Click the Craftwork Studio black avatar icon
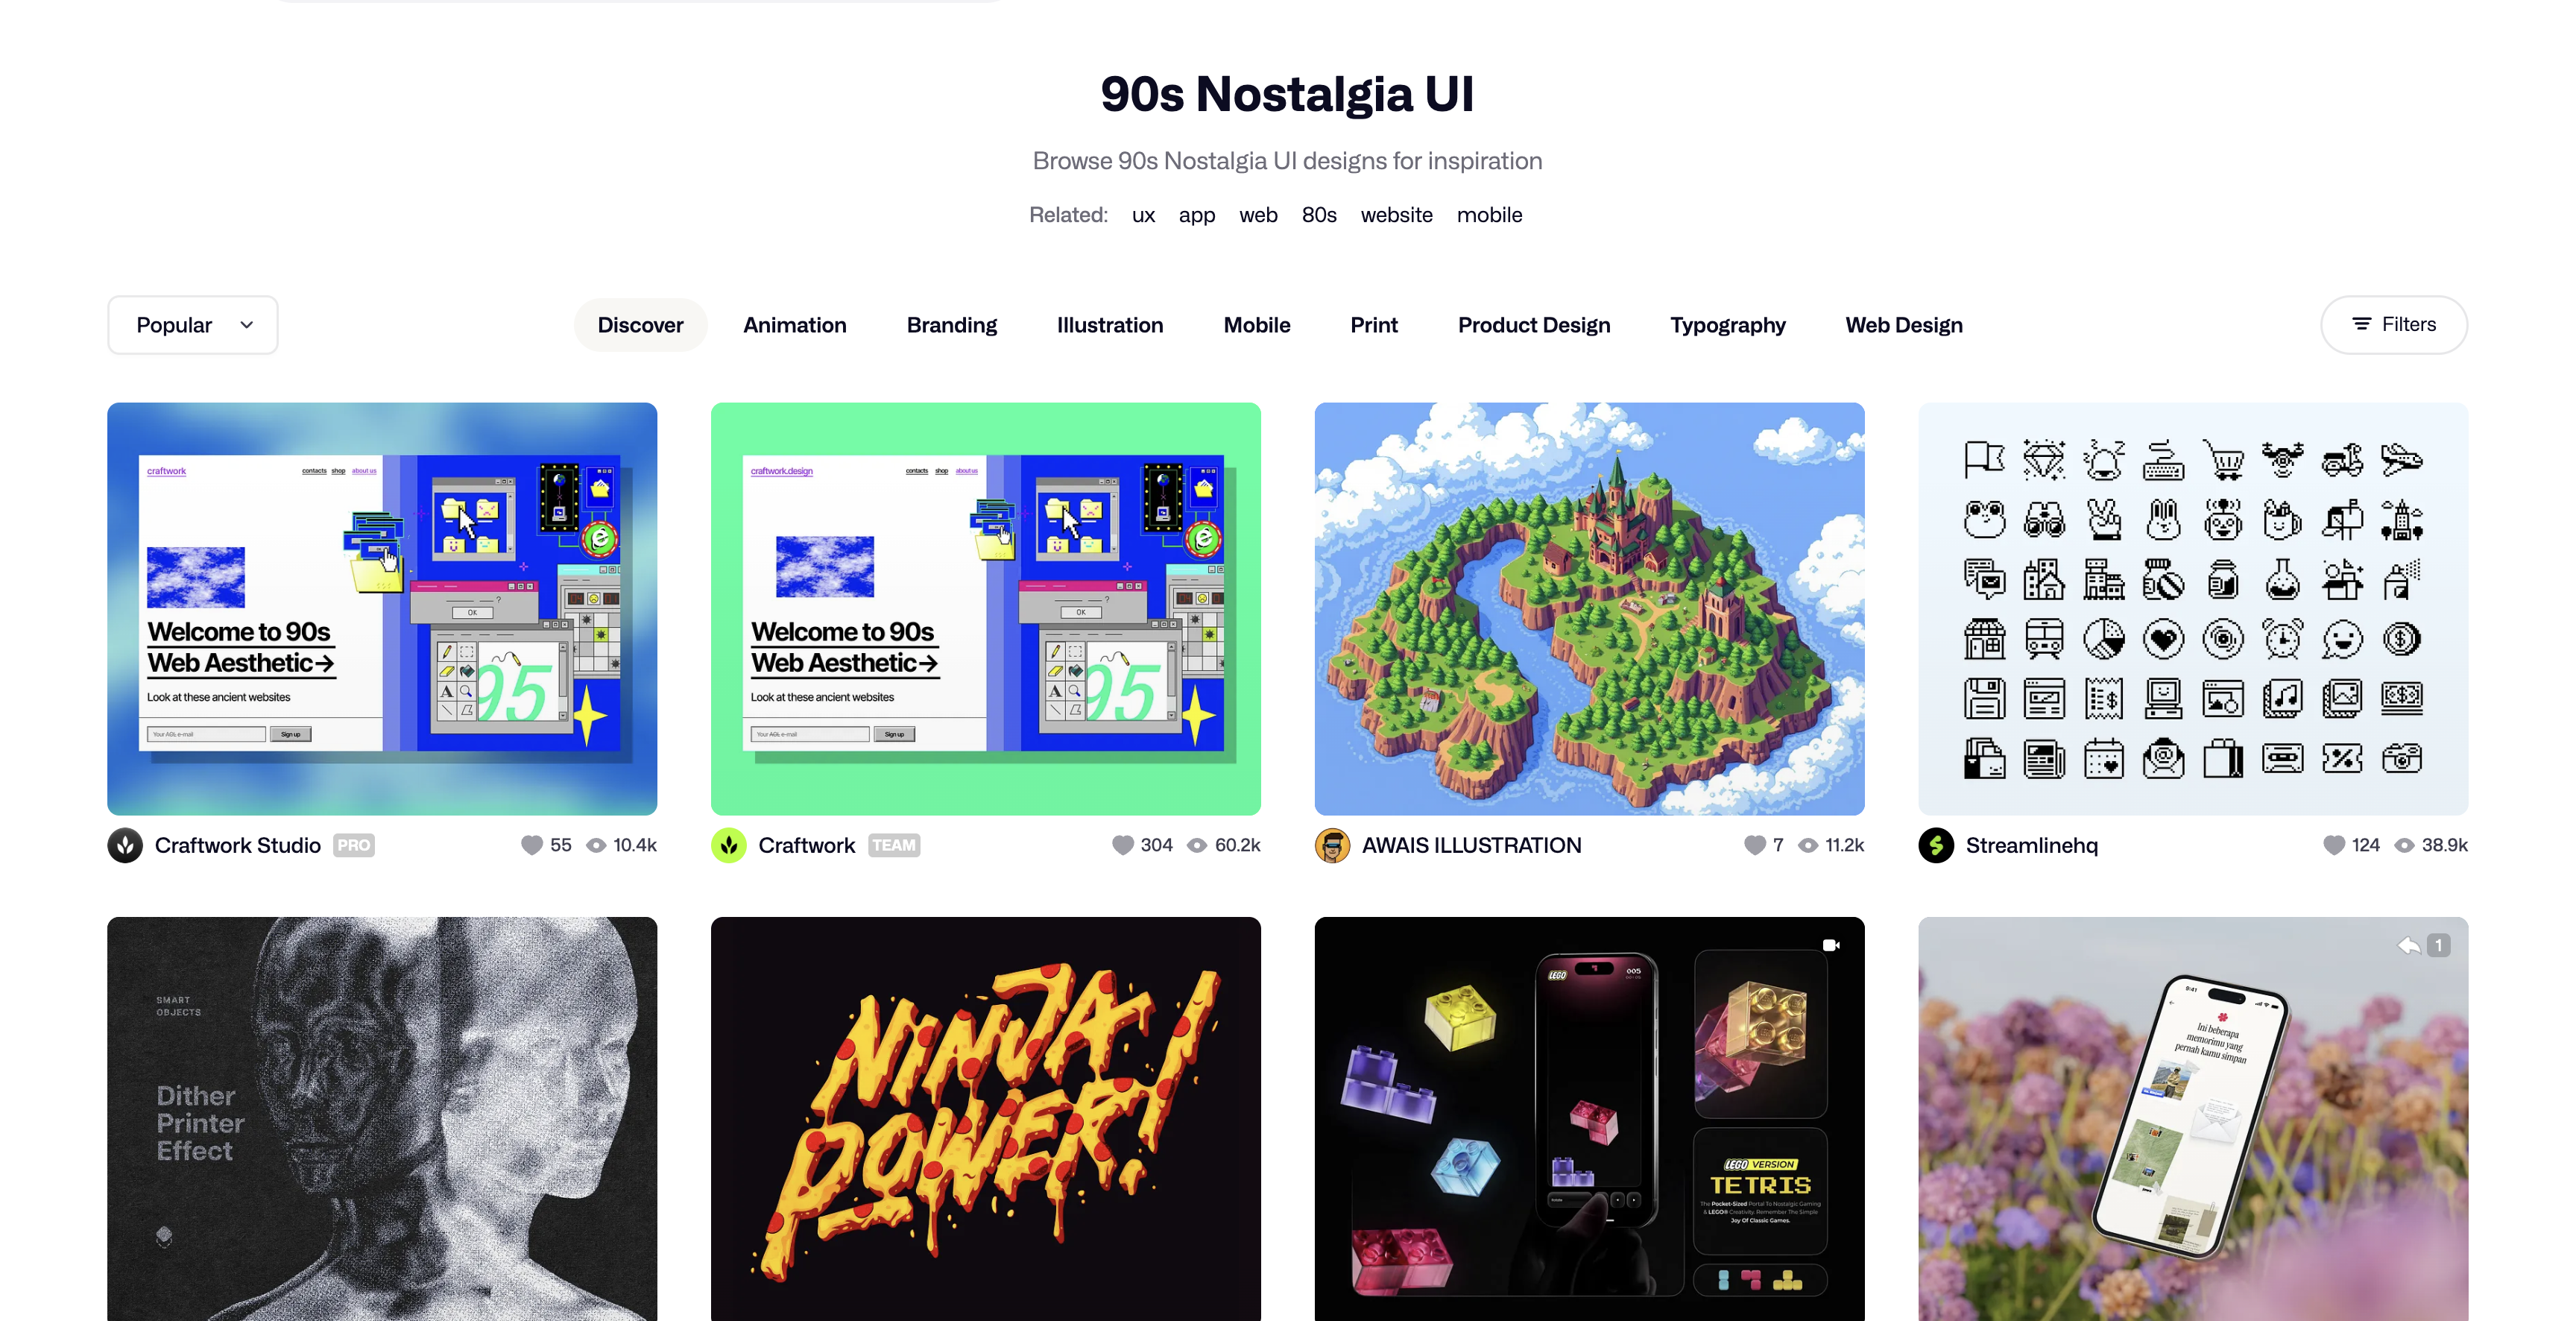The image size is (2576, 1321). coord(125,845)
